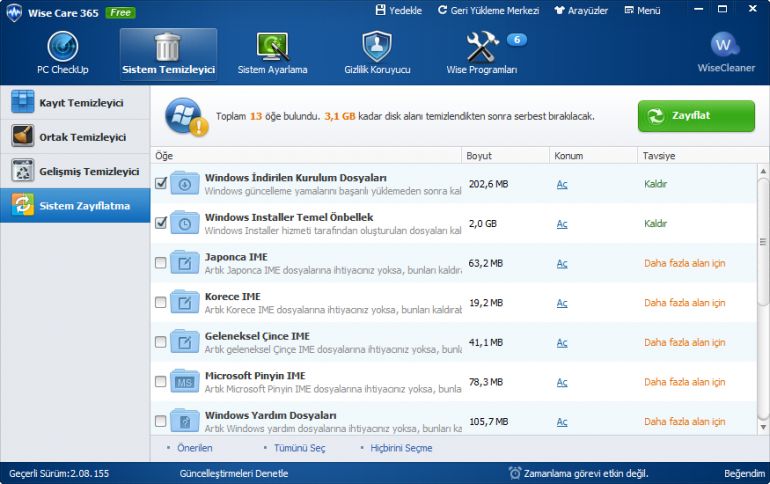Switch to Gelişmiş Temizleyici section

click(75, 171)
